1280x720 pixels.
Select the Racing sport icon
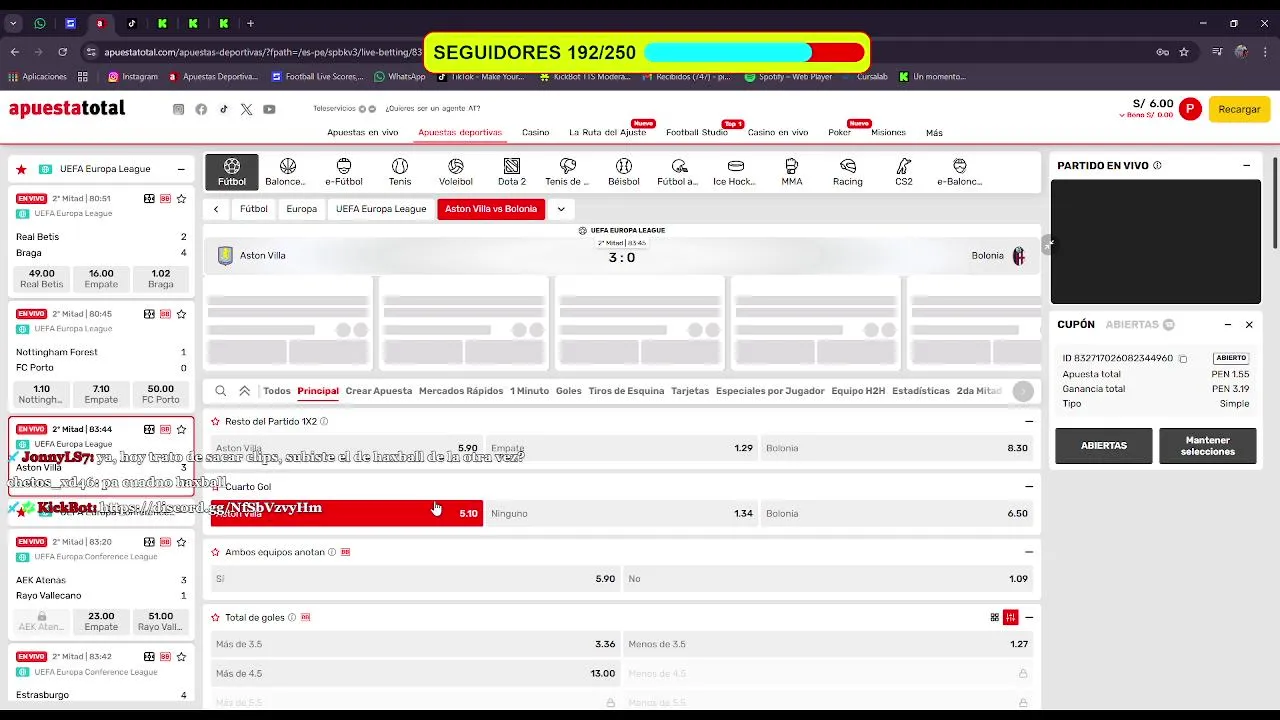point(848,172)
